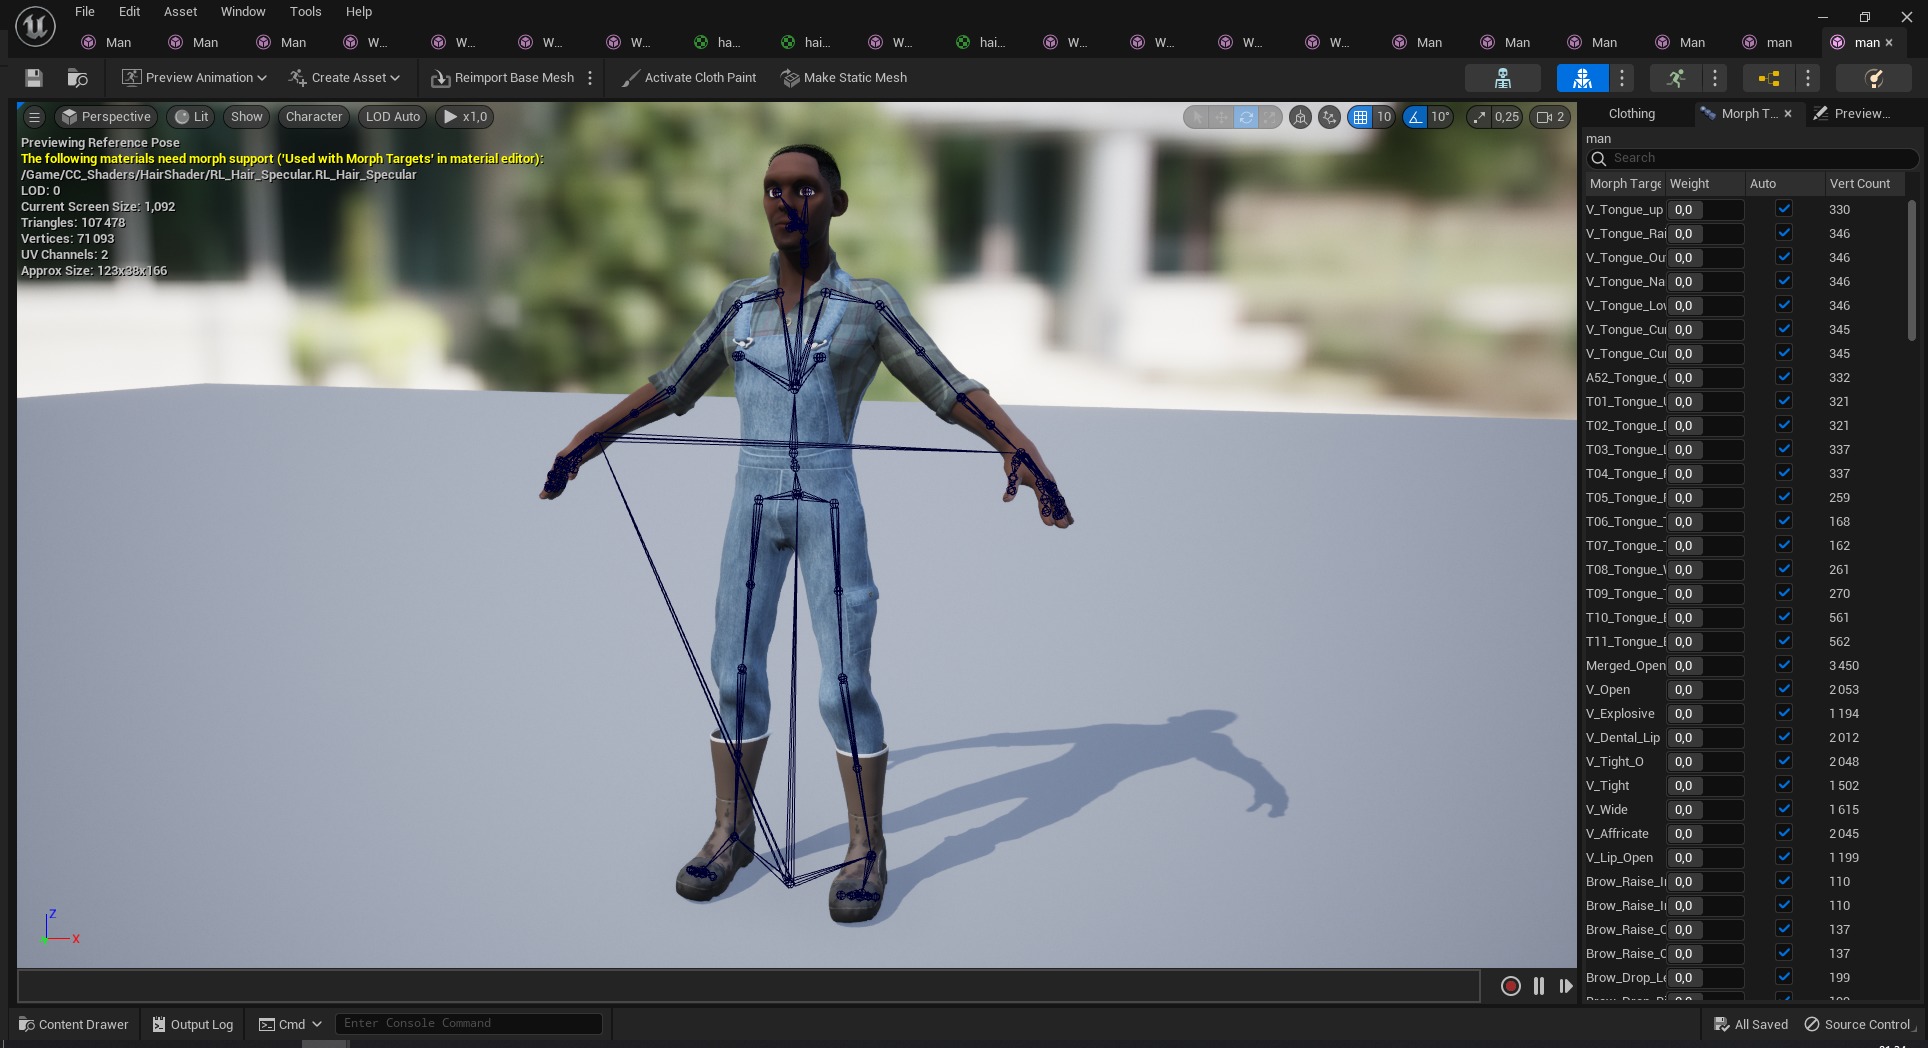The image size is (1928, 1048).
Task: Uncheck Auto for V_Lip_Open
Action: pos(1784,857)
